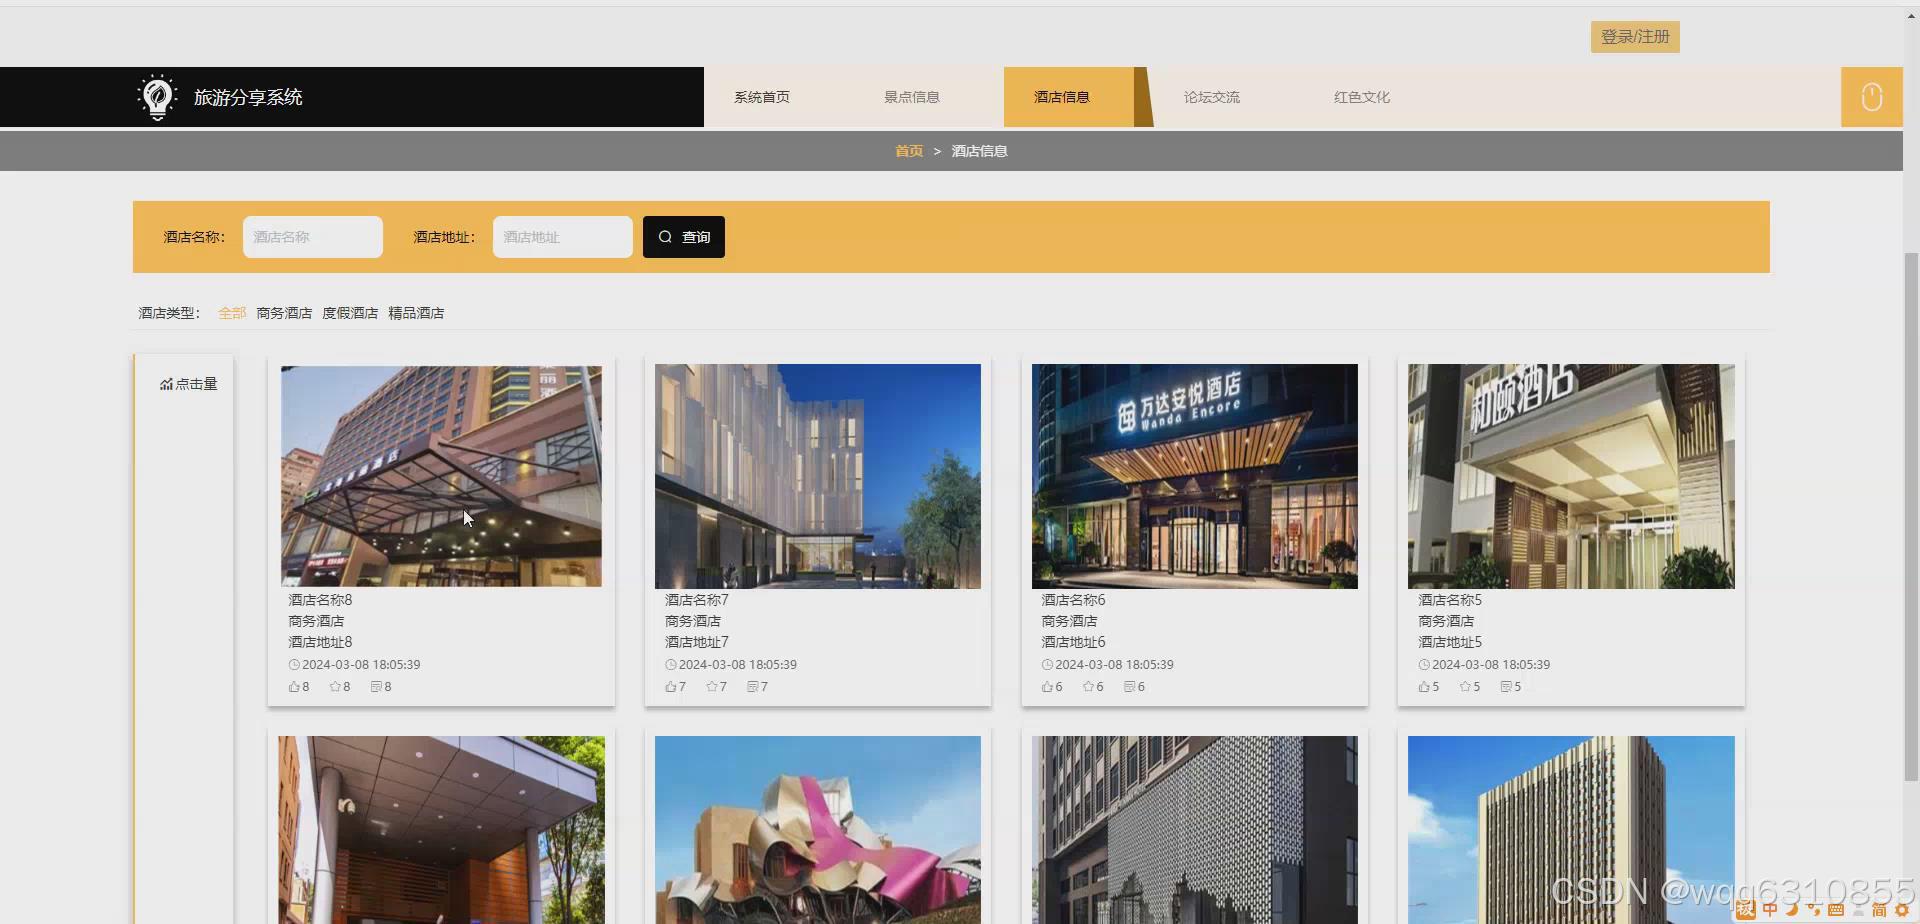Click the 点击量 sort icon in the sidebar
1920x924 pixels.
(166, 384)
